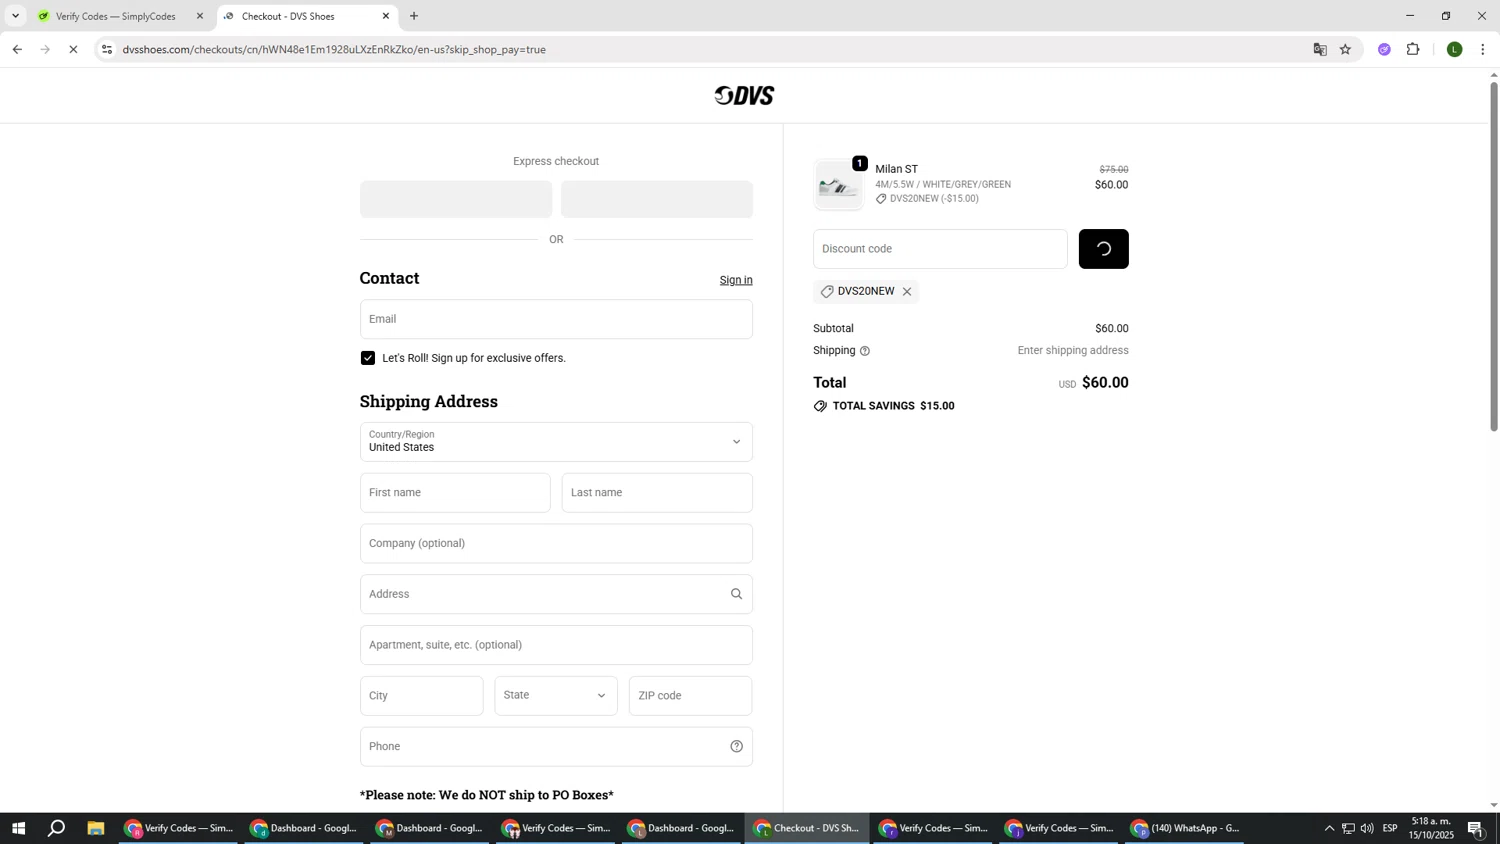Viewport: 1500px width, 844px height.
Task: Open the network icon in system tray
Action: point(1348,828)
